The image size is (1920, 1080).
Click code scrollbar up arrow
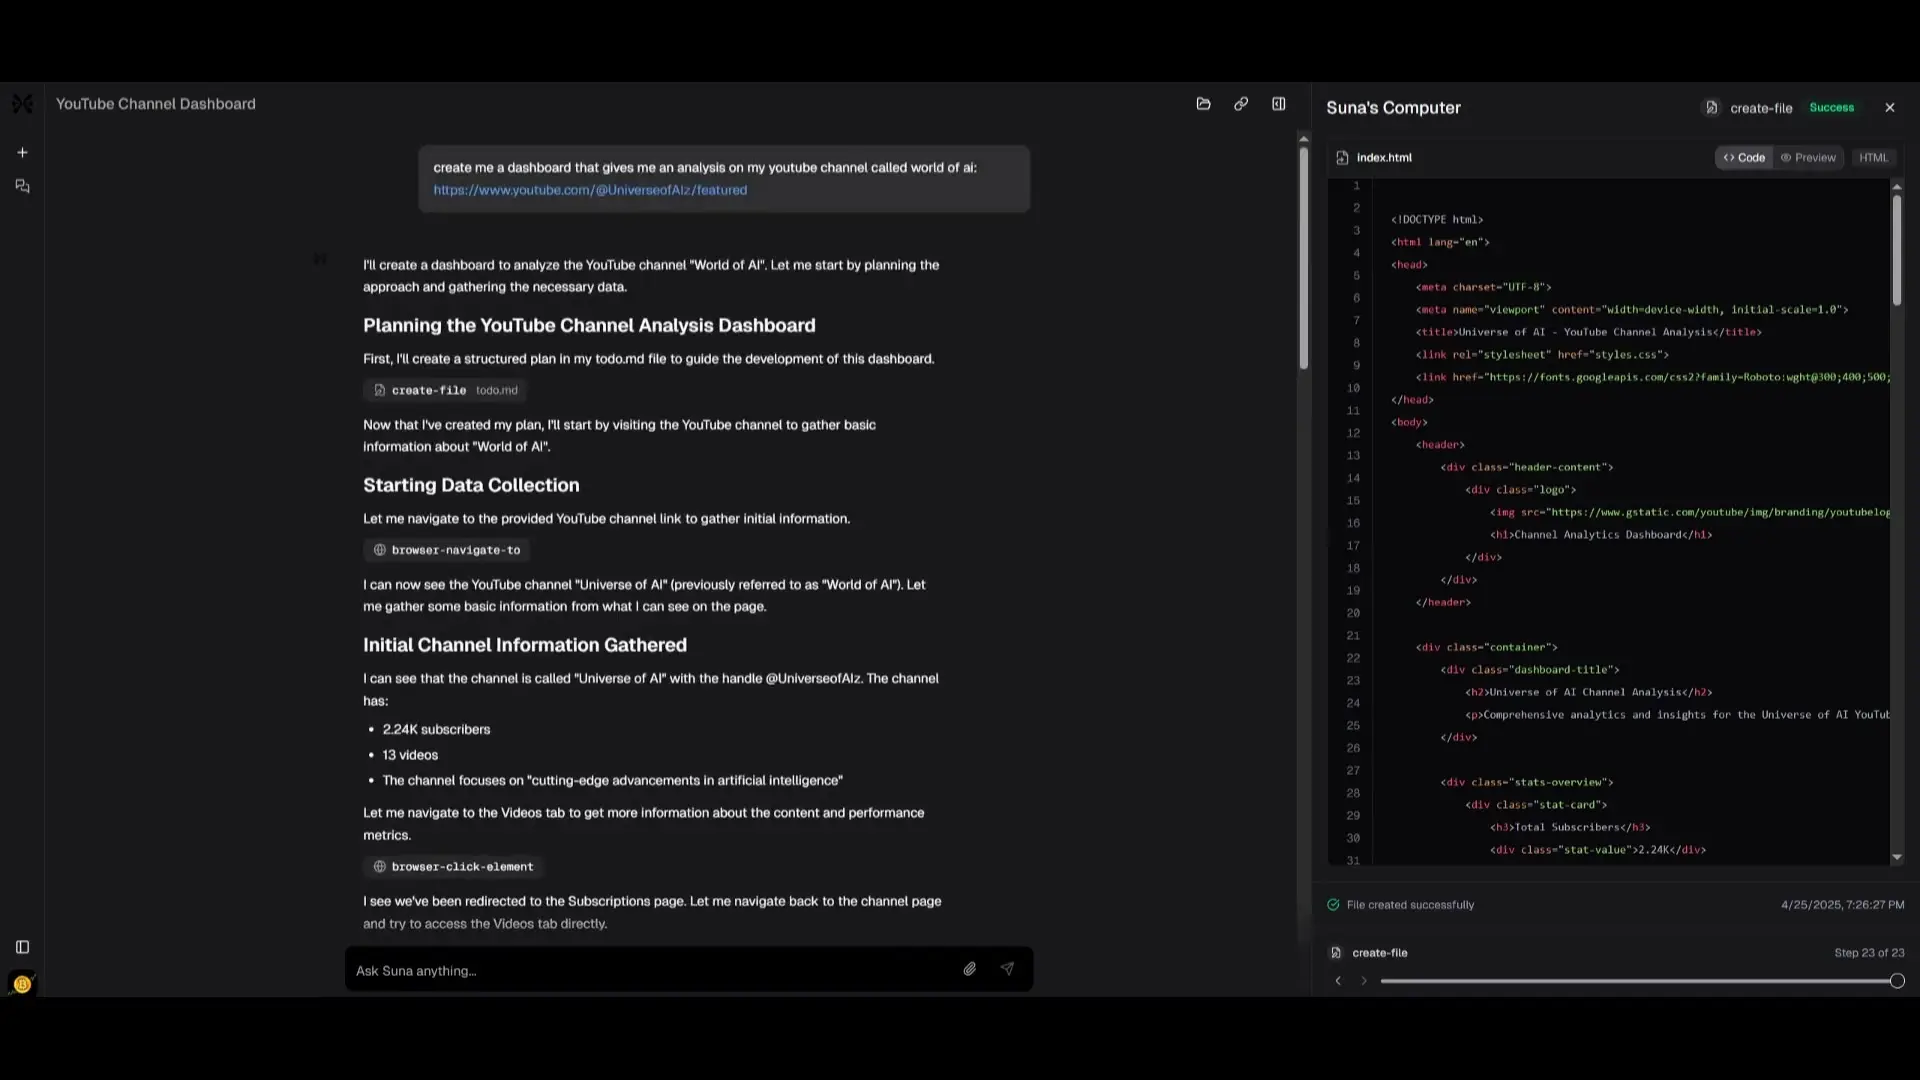coord(1896,187)
